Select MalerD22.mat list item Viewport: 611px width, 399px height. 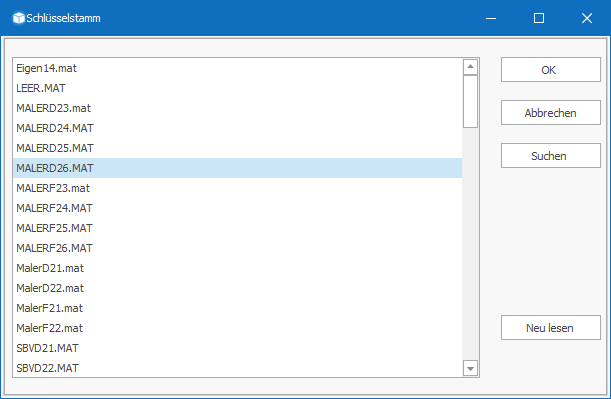click(238, 288)
